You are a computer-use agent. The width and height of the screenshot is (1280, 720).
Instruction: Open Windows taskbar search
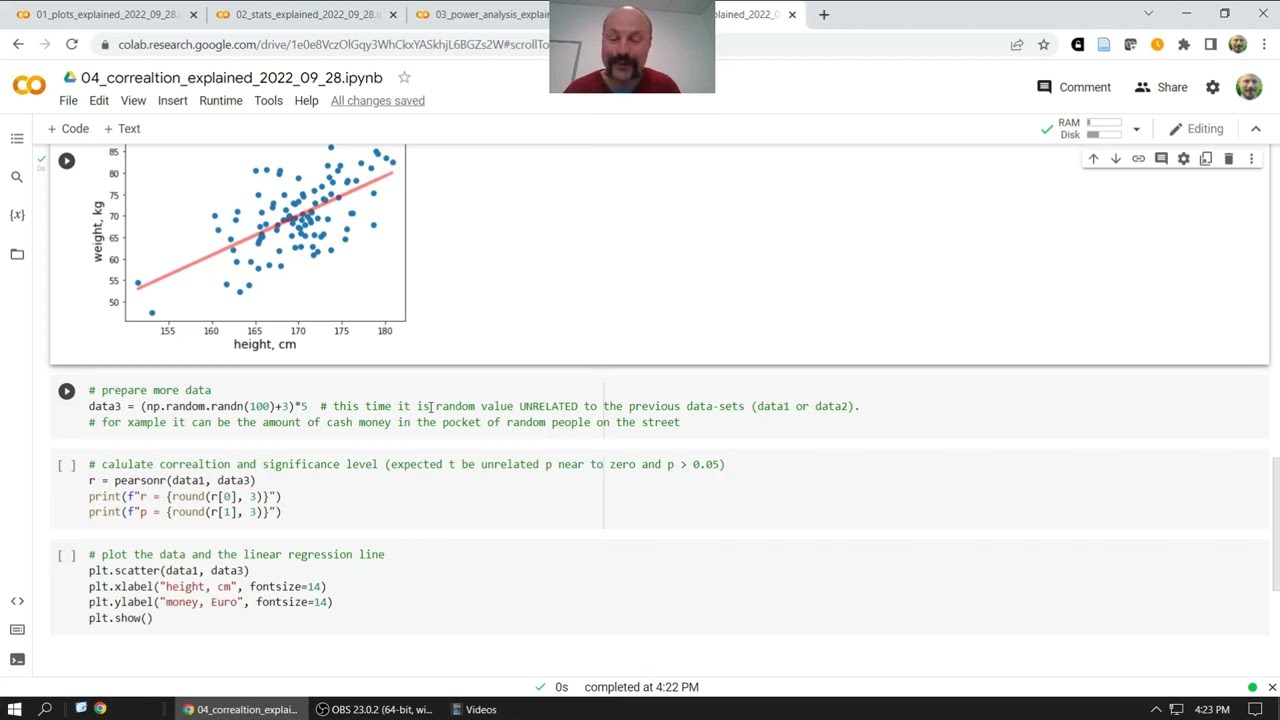(x=45, y=709)
